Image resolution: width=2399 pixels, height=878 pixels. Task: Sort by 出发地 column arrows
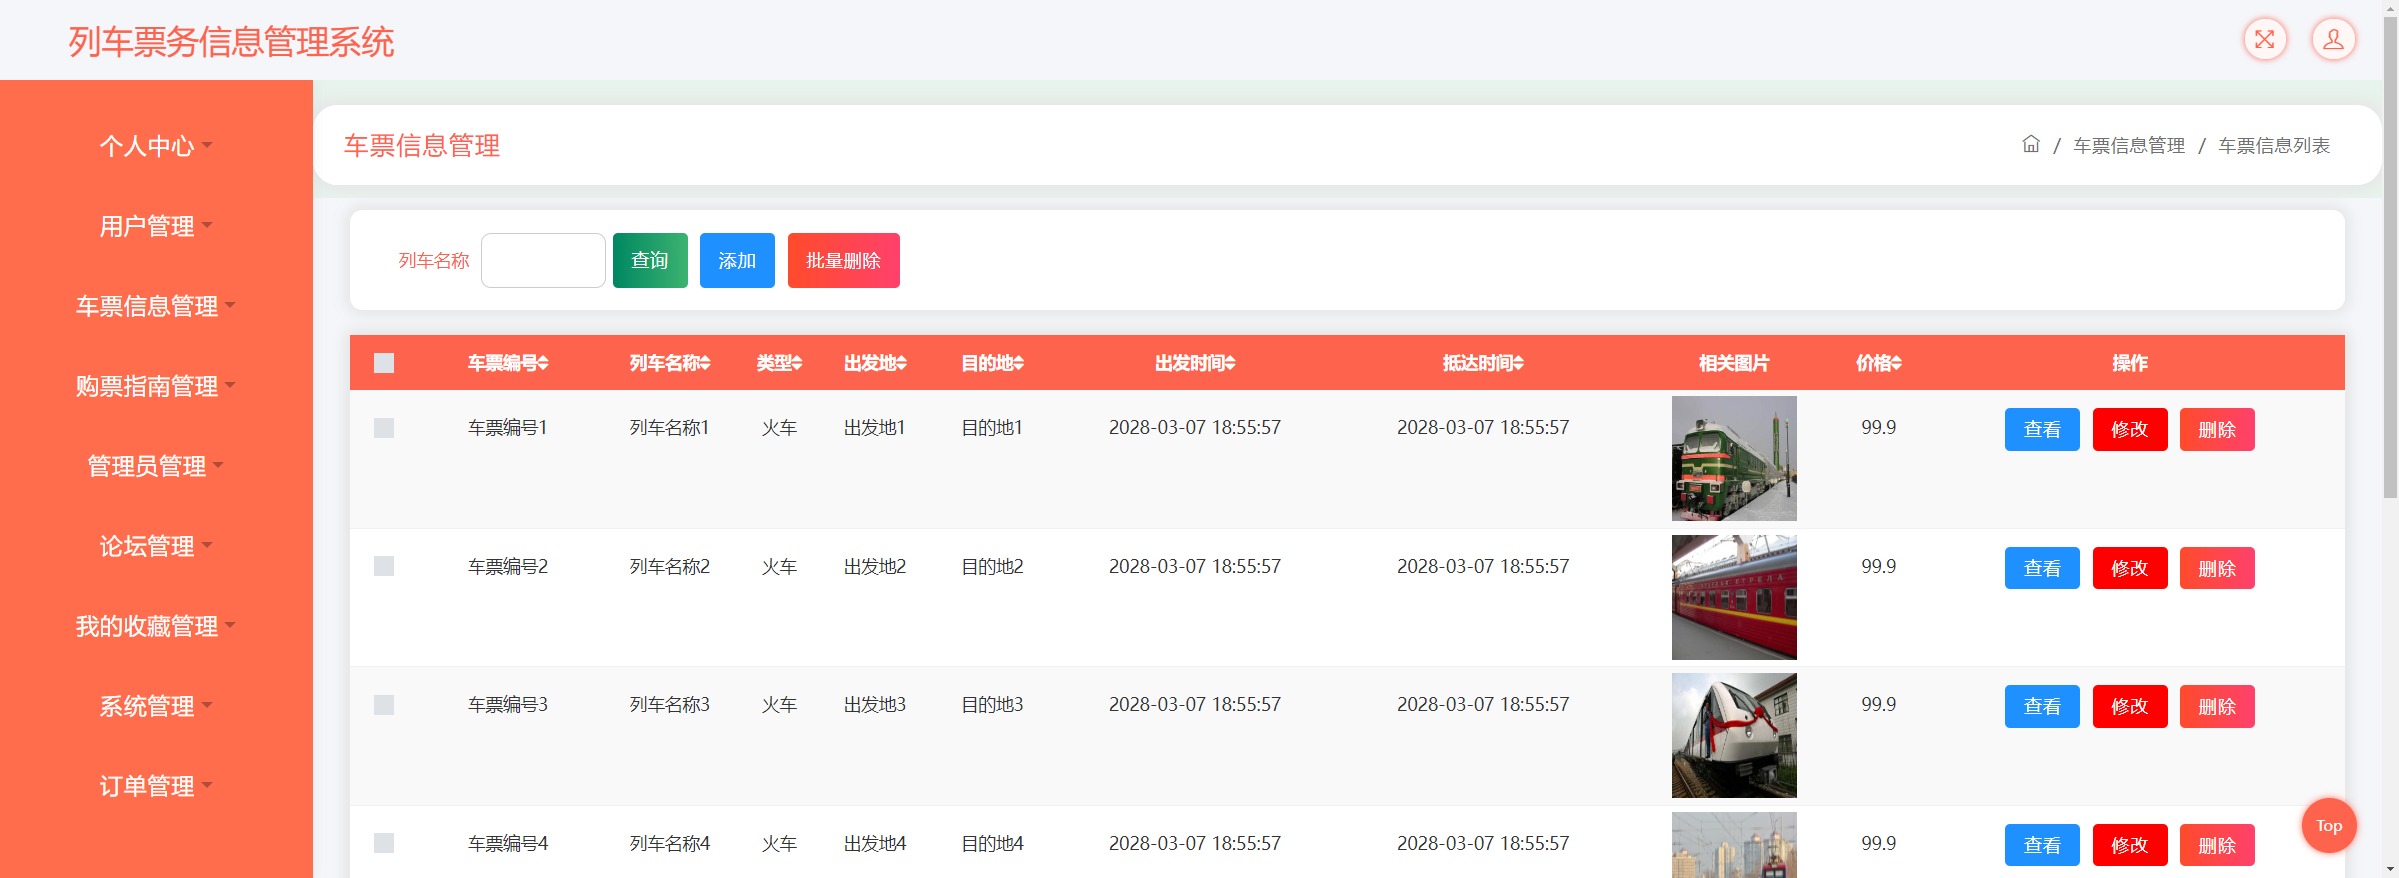pyautogui.click(x=901, y=363)
